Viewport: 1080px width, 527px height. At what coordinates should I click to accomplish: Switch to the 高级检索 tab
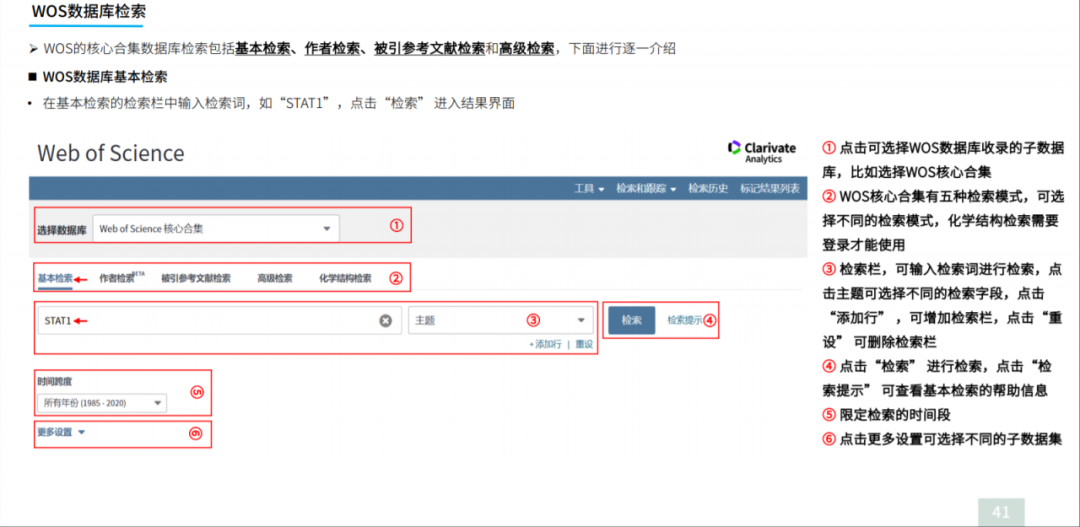click(274, 279)
